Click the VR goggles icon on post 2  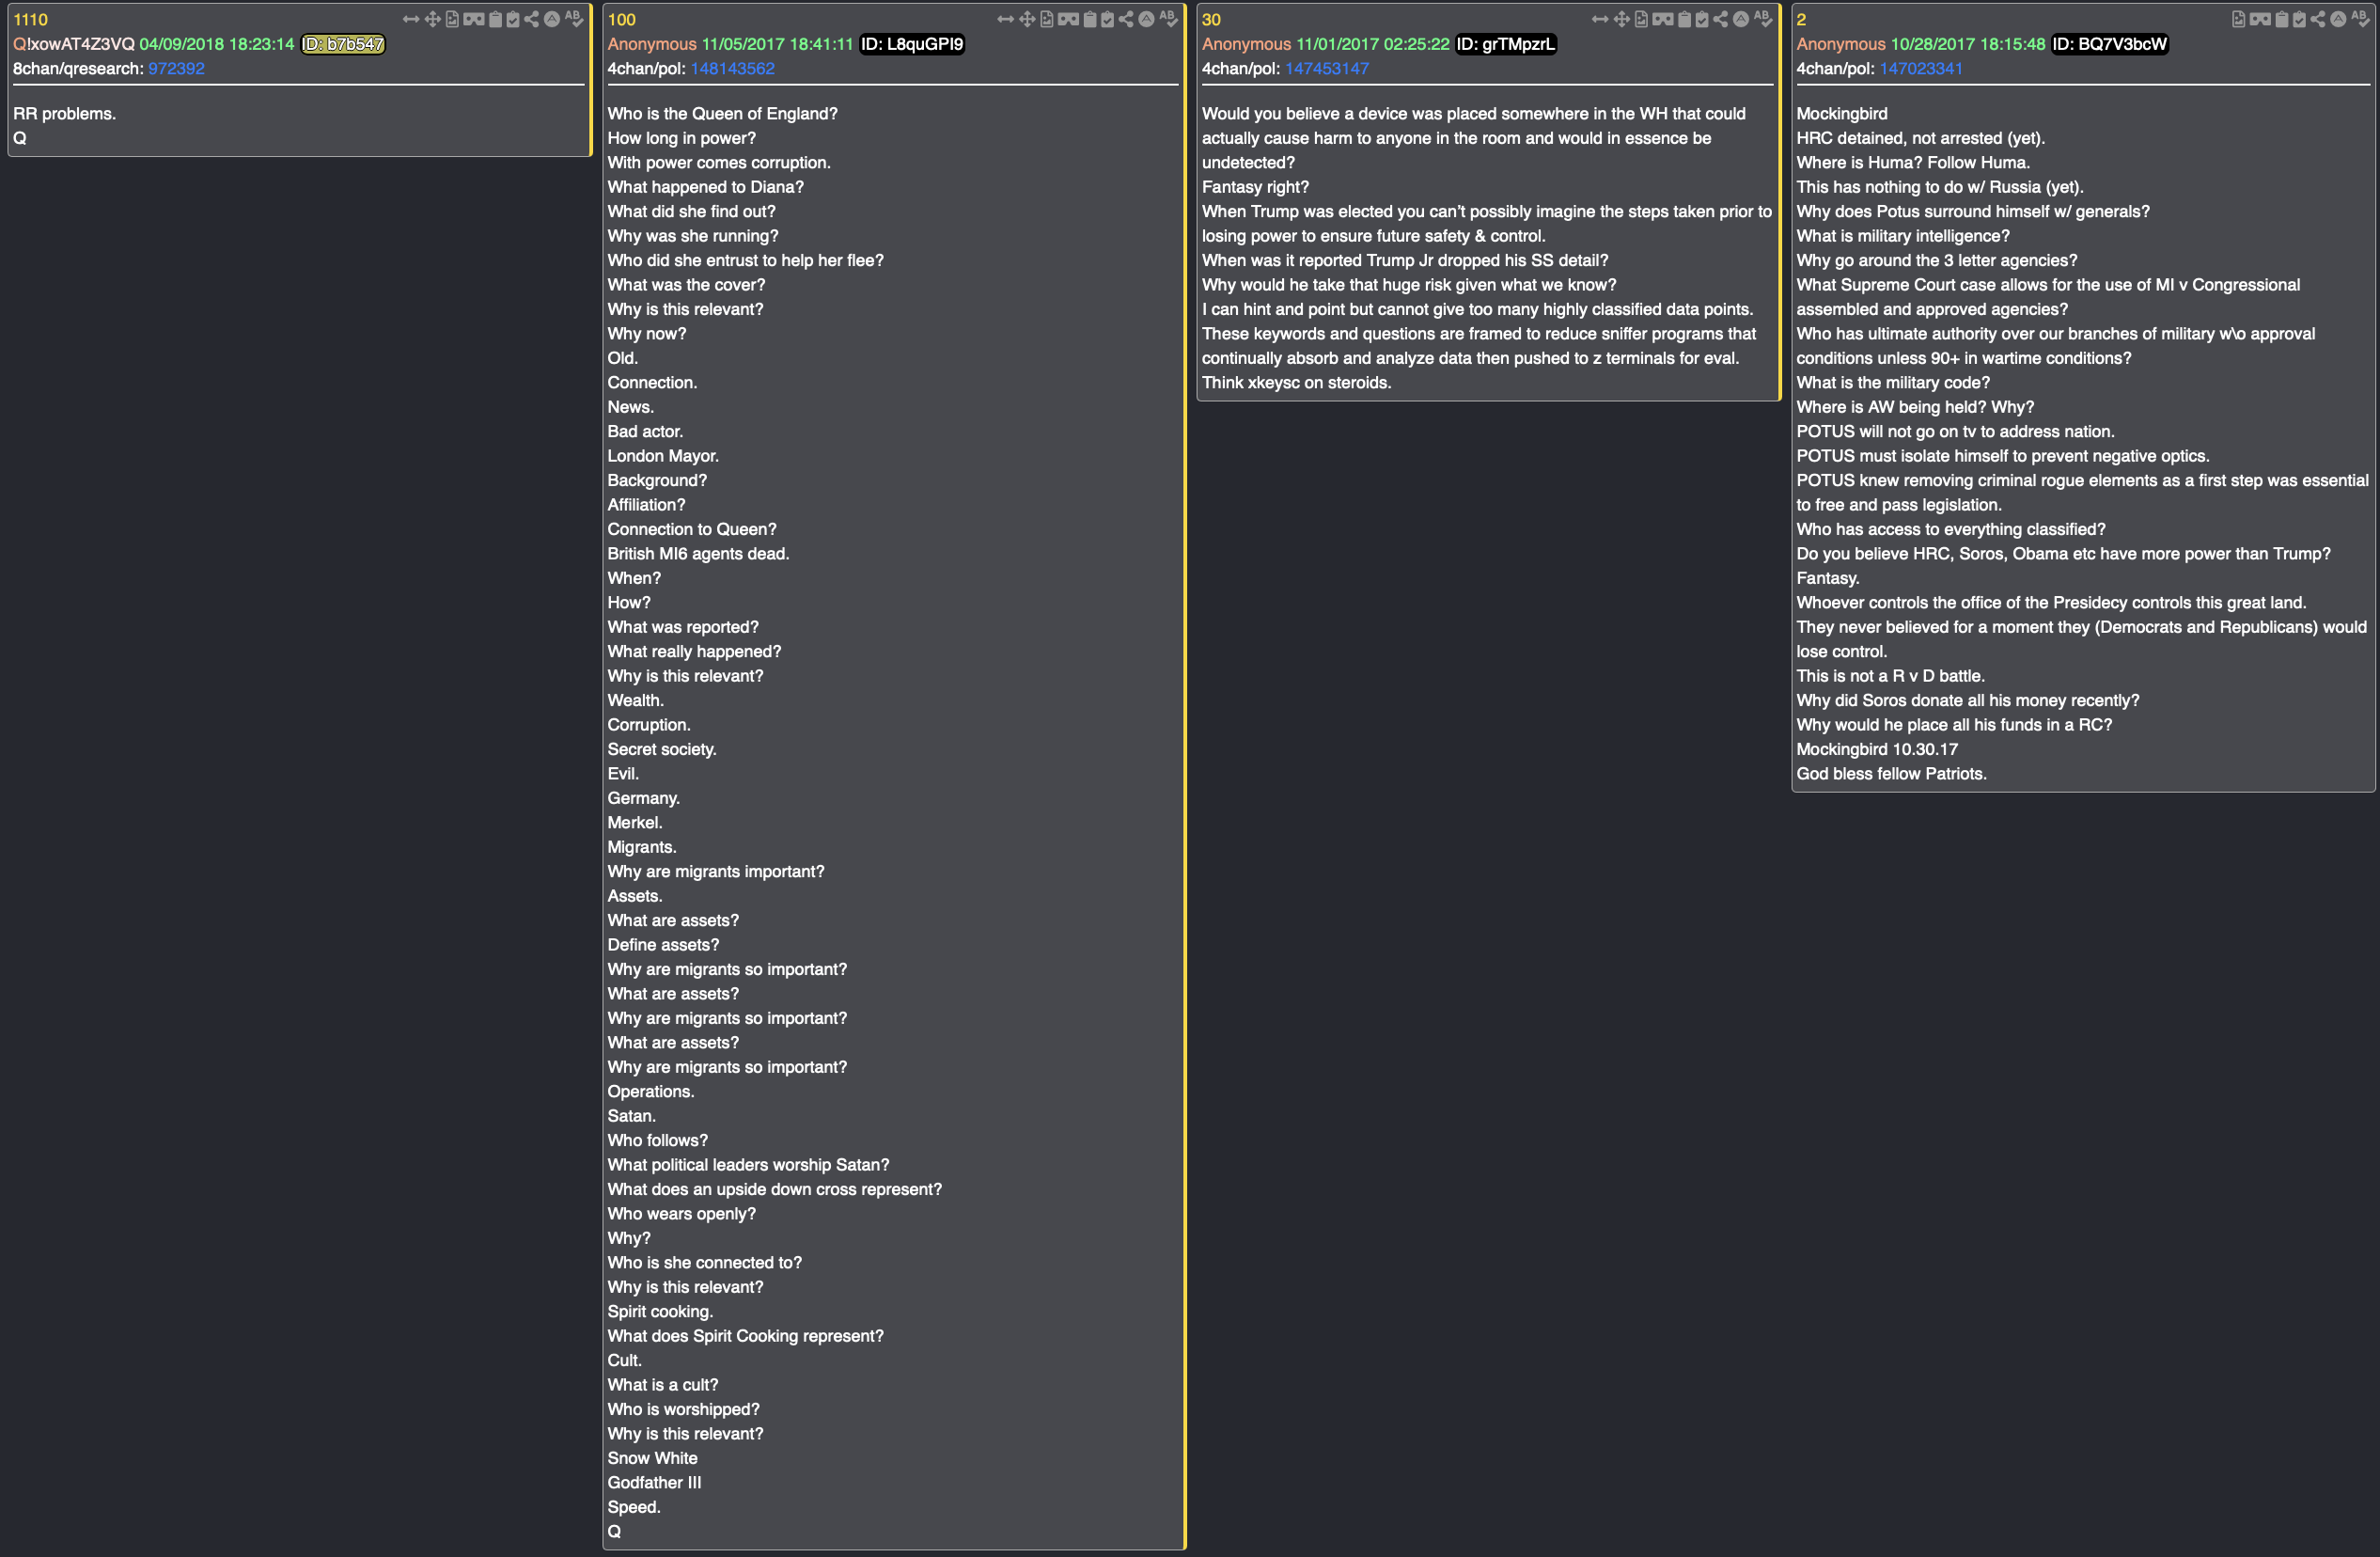point(2260,19)
